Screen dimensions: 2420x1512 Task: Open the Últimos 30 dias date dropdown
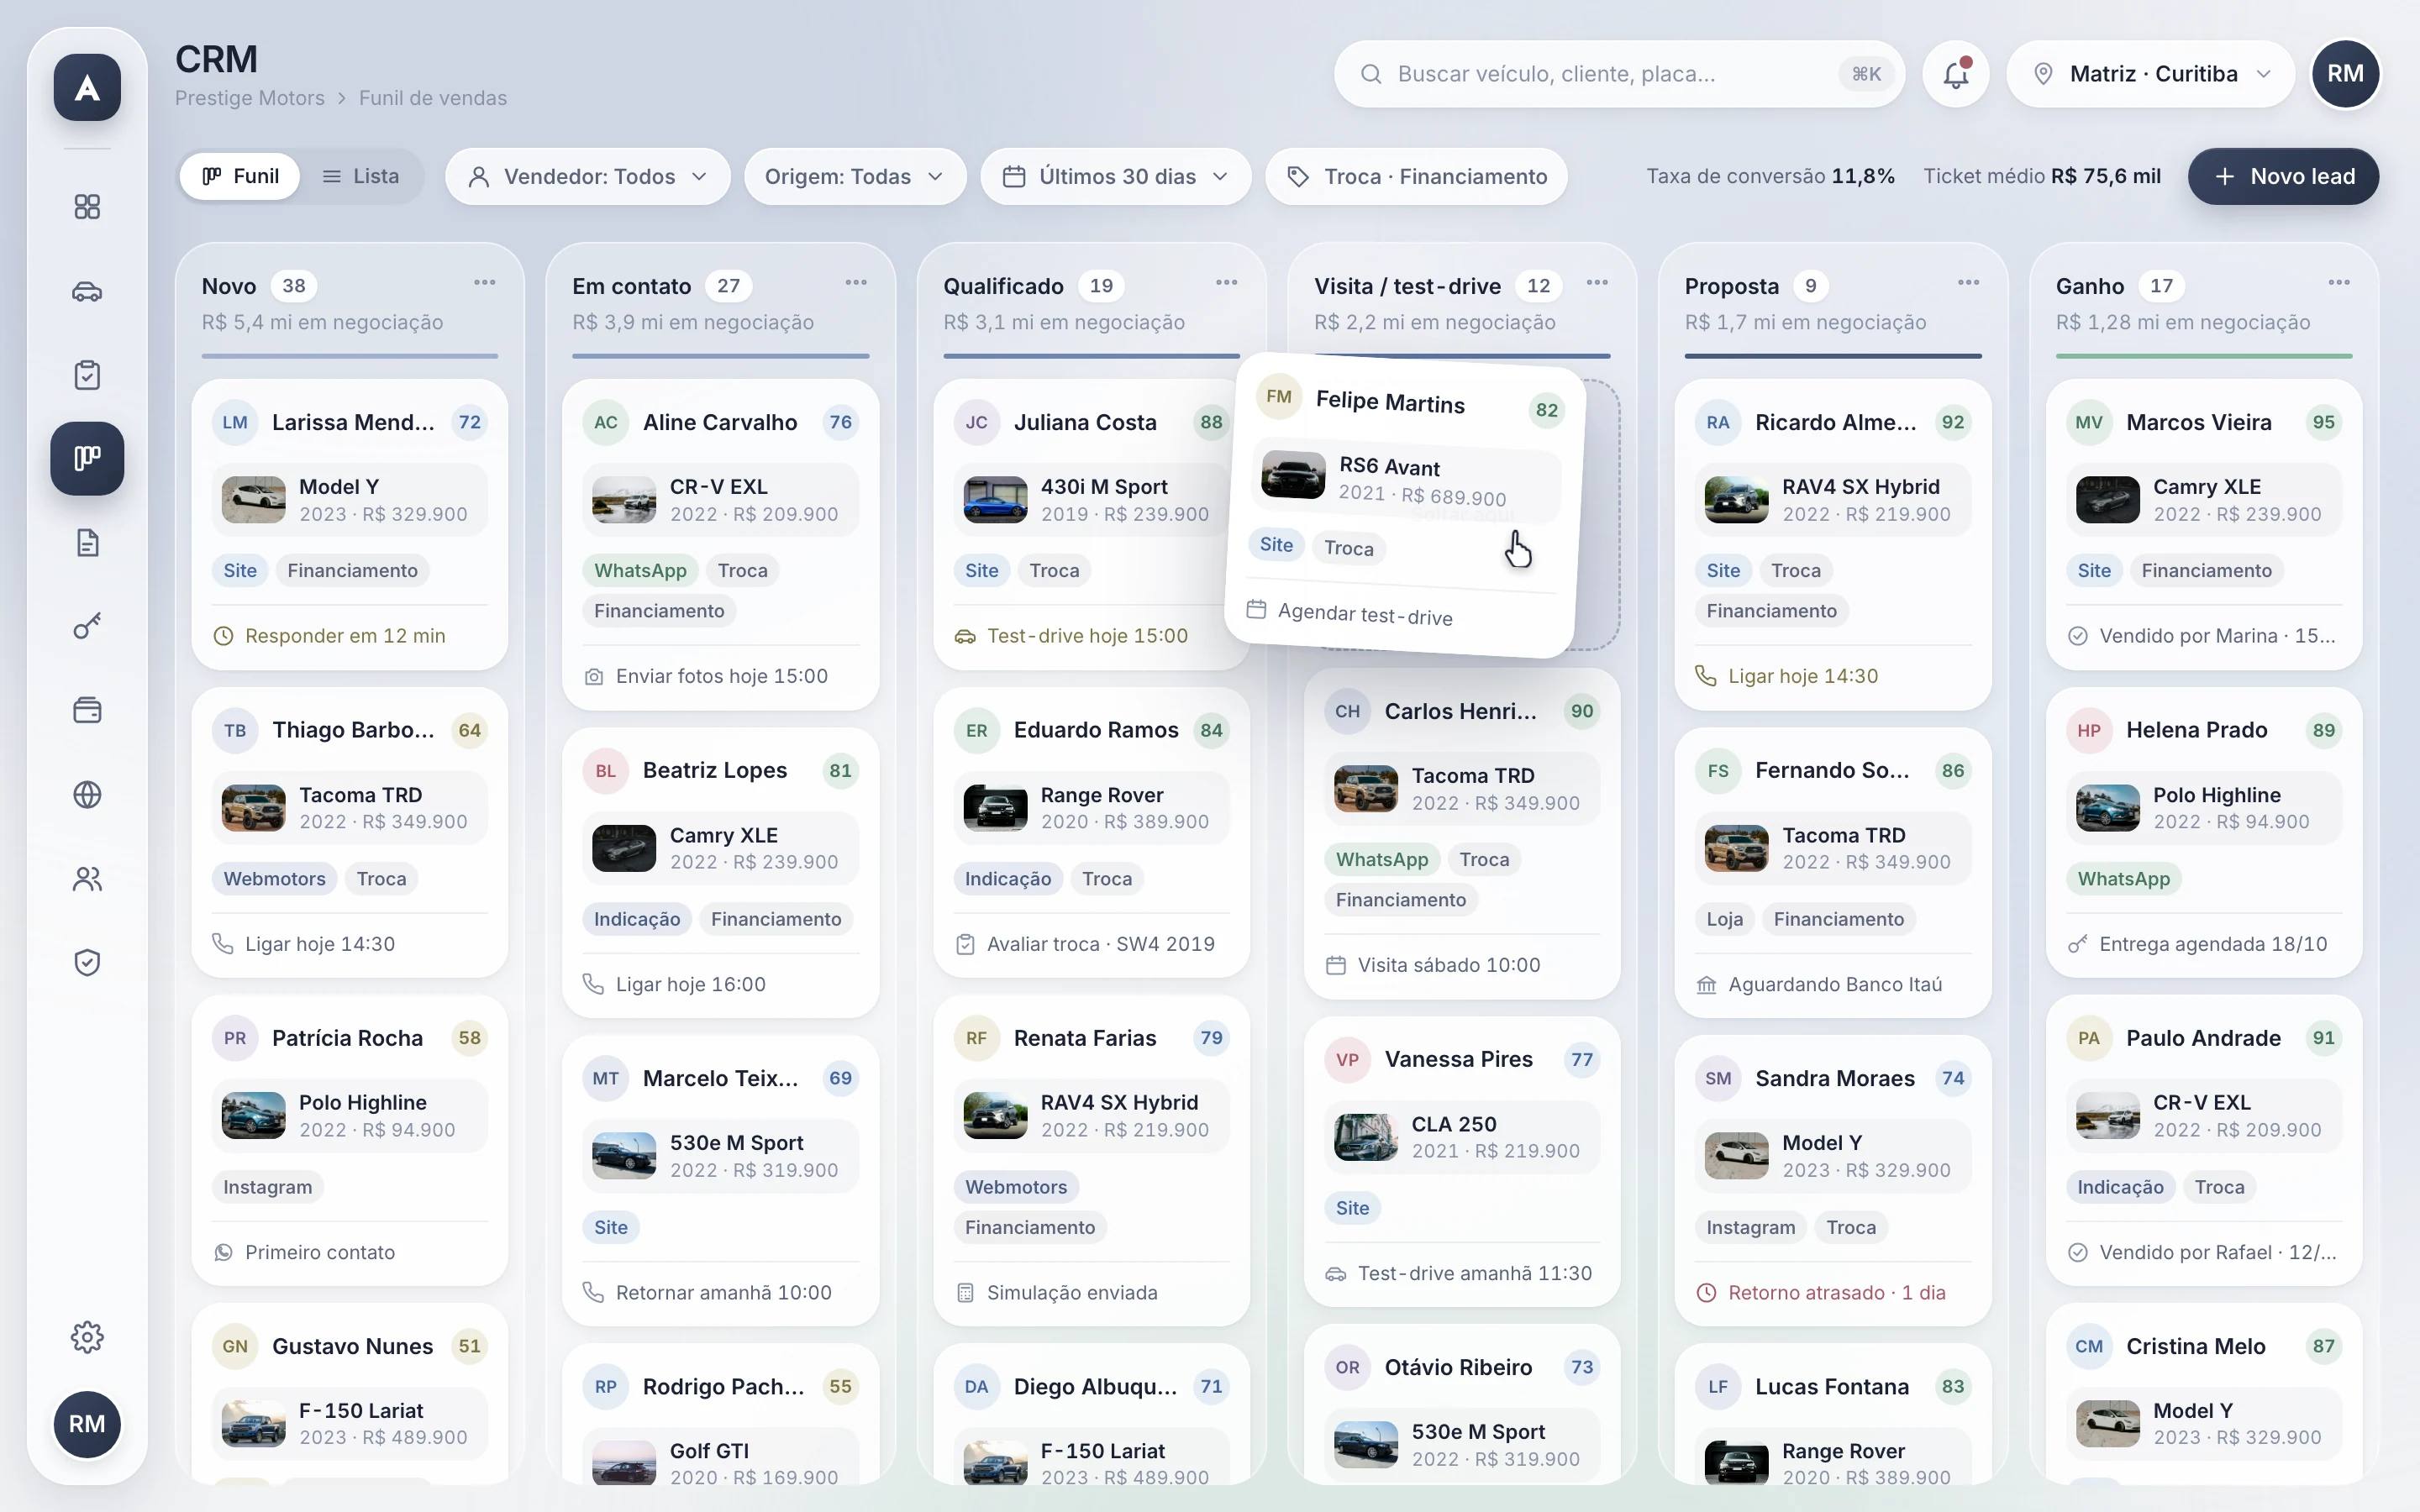1116,177
